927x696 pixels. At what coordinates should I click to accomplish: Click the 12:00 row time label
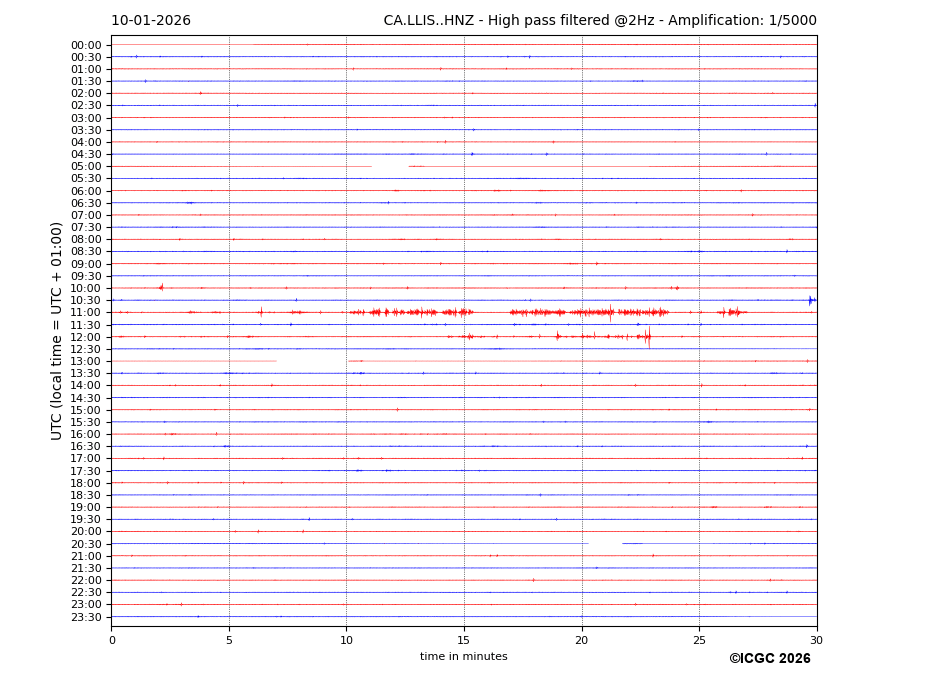click(85, 337)
